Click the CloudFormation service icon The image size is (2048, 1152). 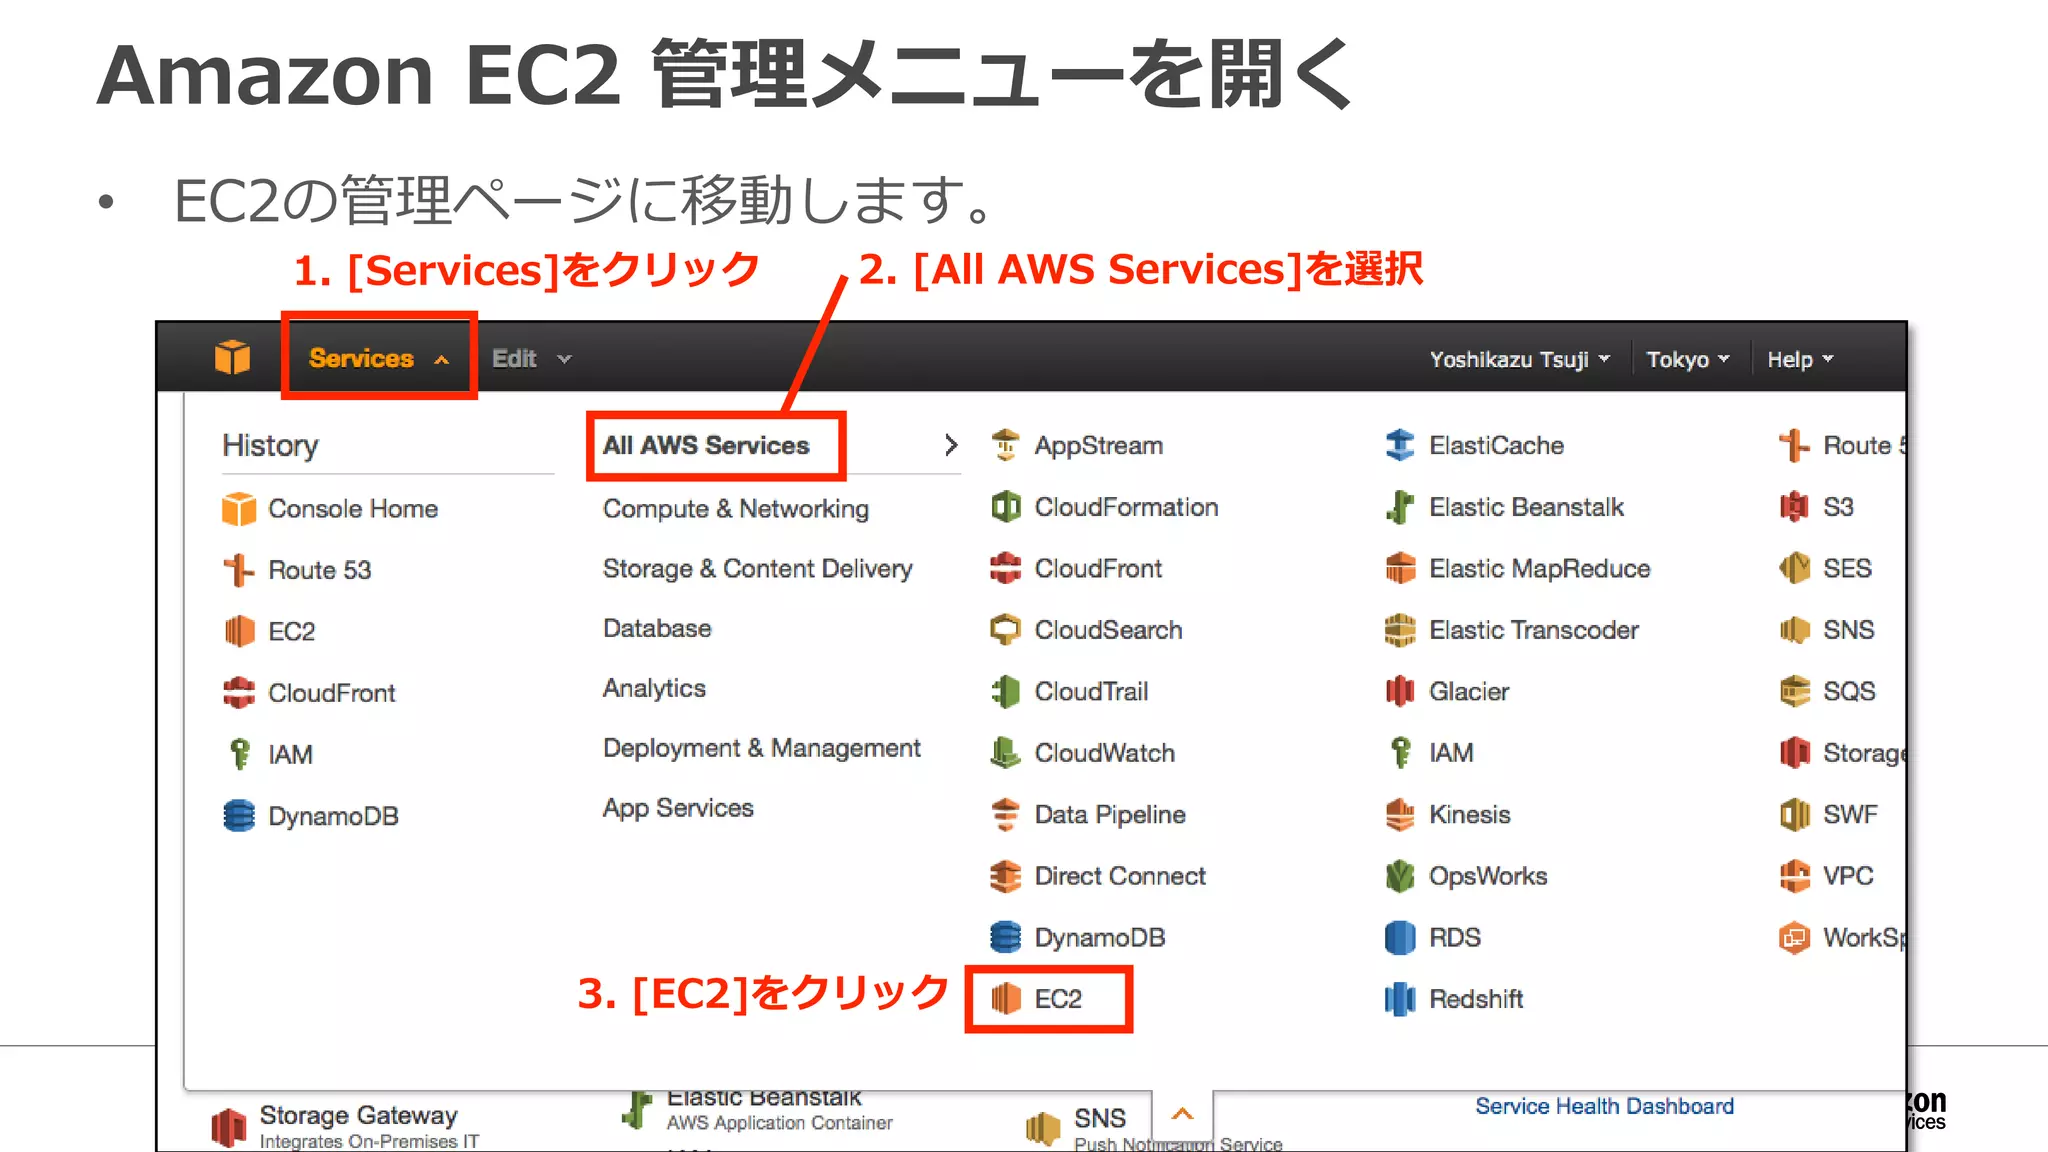point(1005,507)
